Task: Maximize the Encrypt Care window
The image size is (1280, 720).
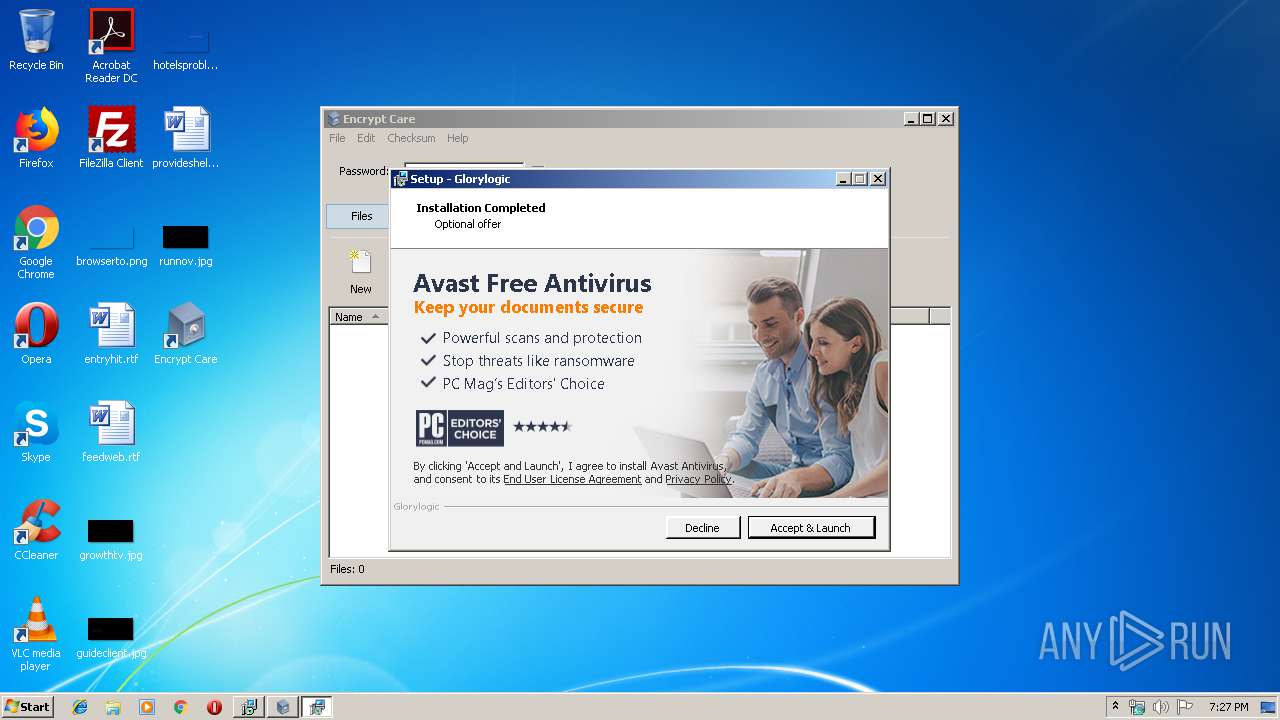Action: coord(927,119)
